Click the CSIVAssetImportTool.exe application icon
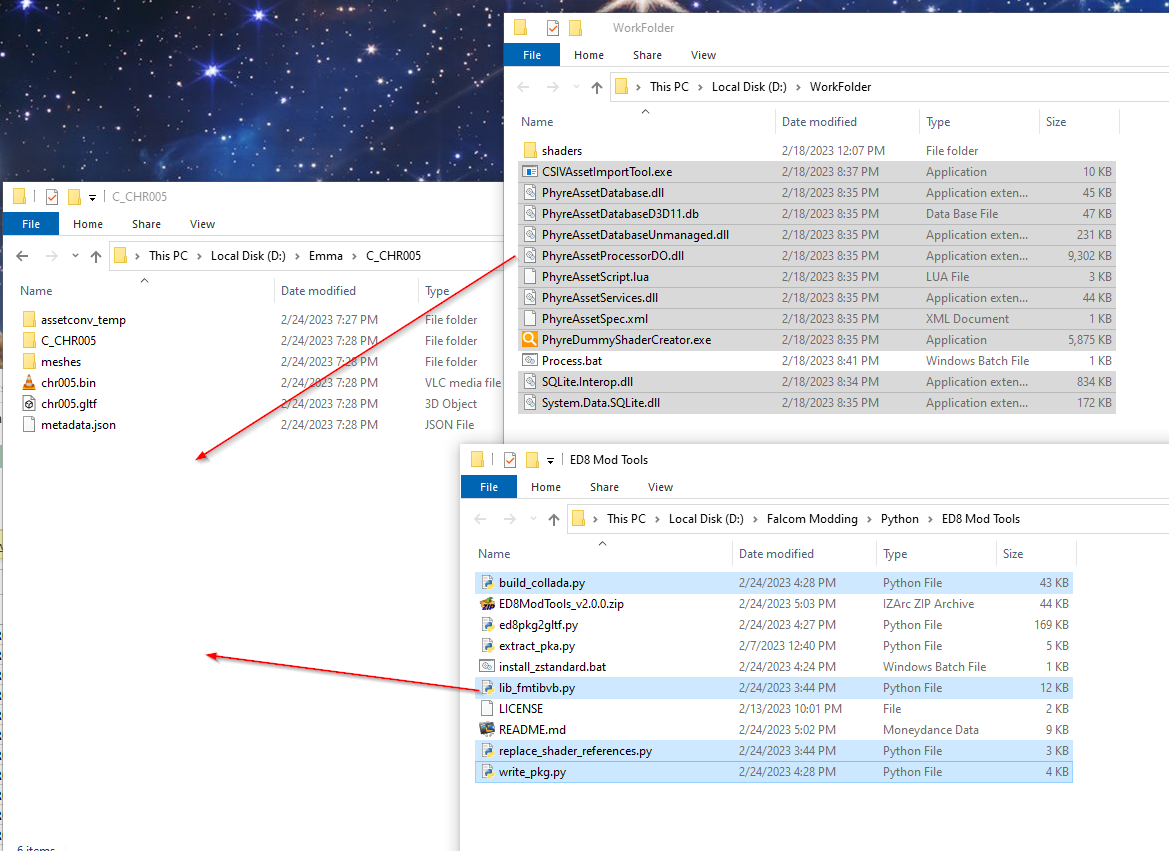This screenshot has width=1169, height=851. (x=530, y=172)
